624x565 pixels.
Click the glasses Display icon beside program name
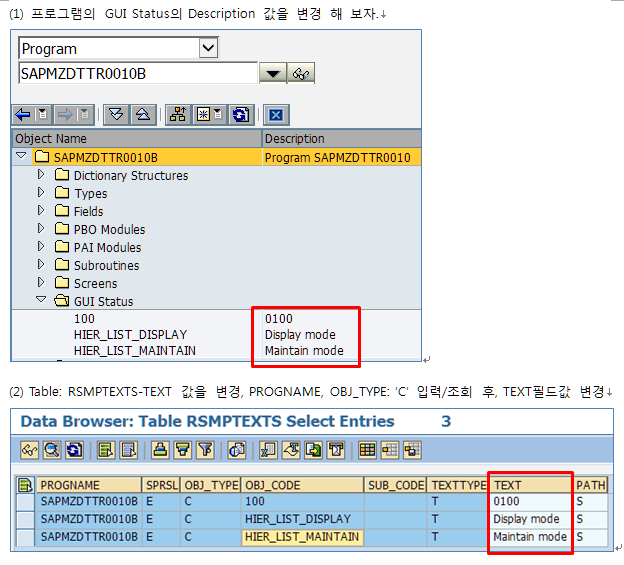point(301,74)
